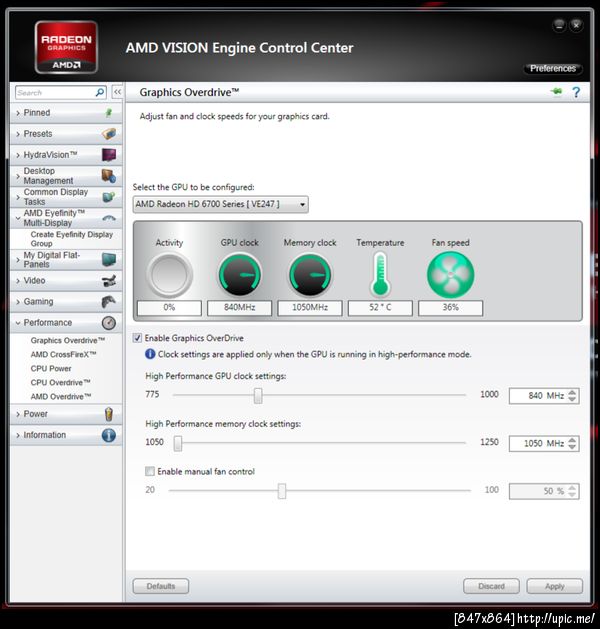Viewport: 600px width, 629px height.
Task: Open Create Eyefinity Display Group
Action: click(72, 239)
